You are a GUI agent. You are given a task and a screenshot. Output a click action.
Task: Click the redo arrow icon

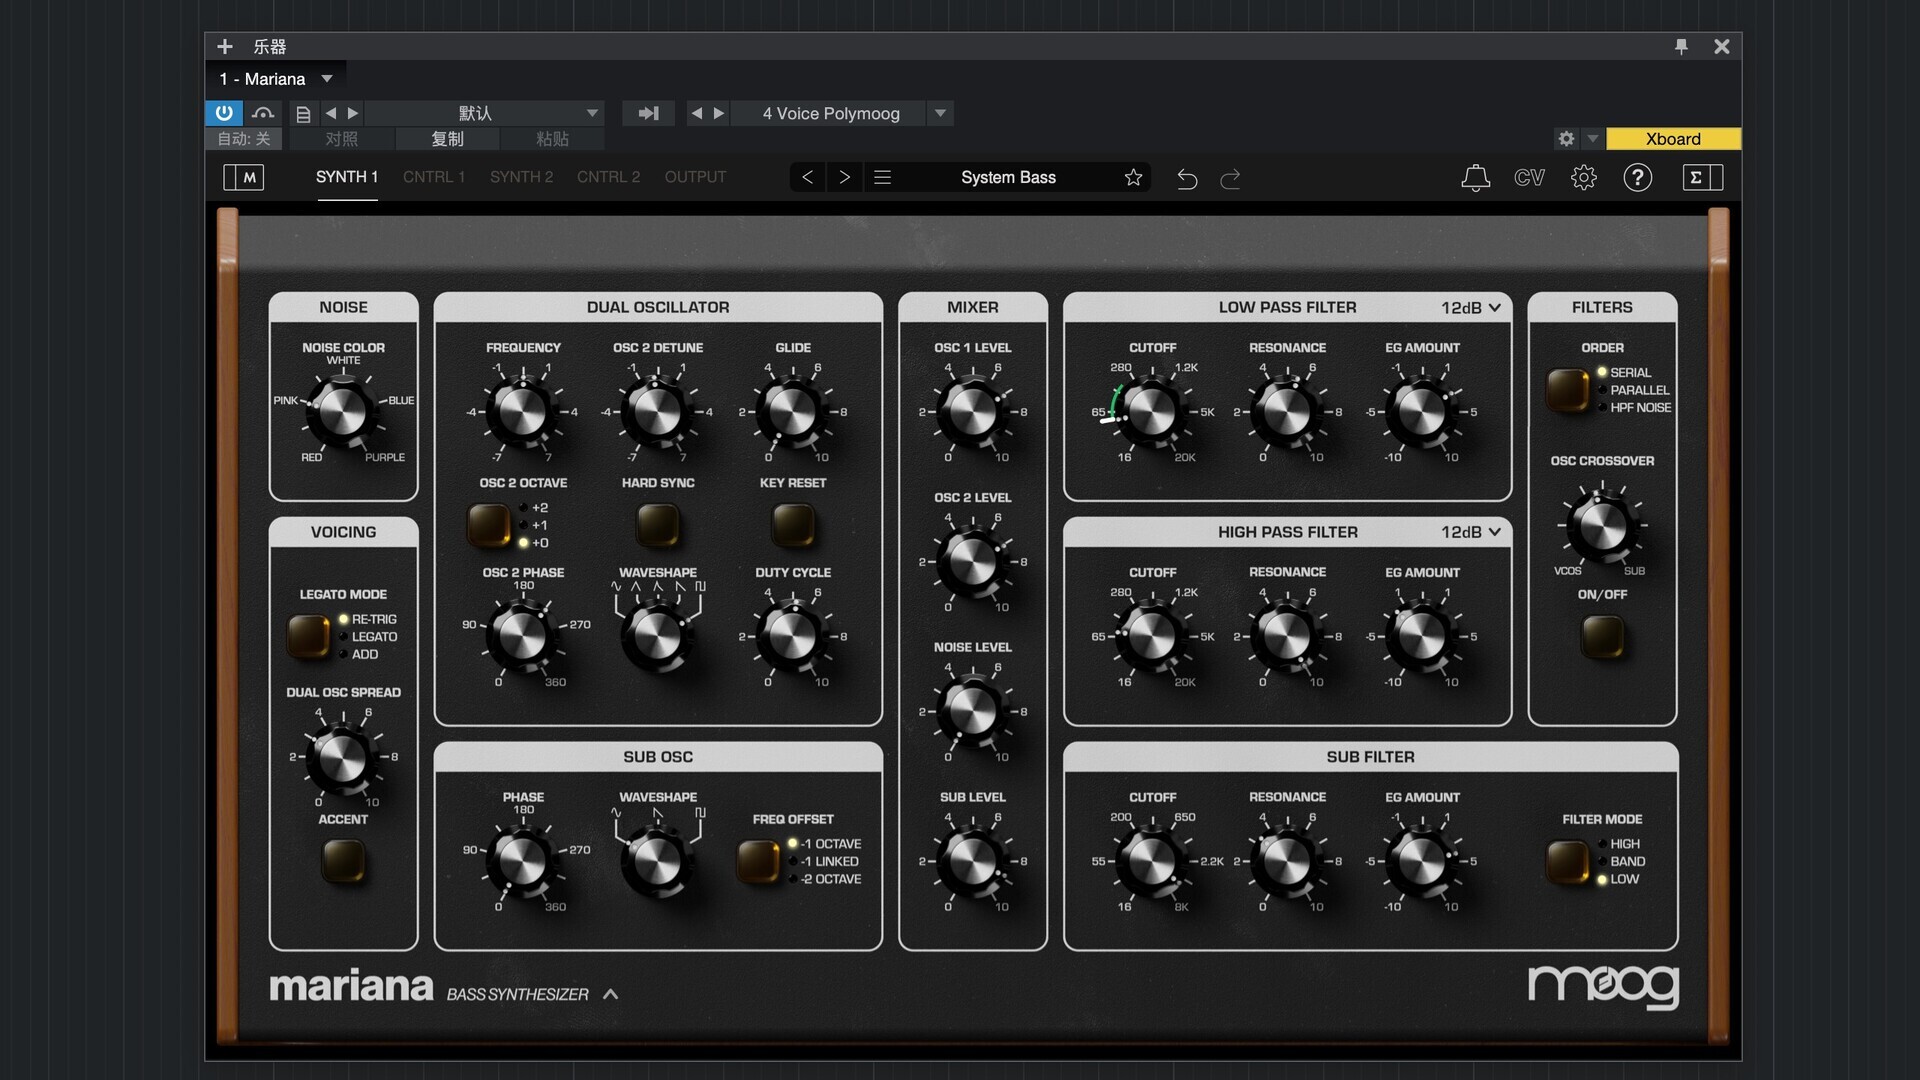coord(1231,178)
